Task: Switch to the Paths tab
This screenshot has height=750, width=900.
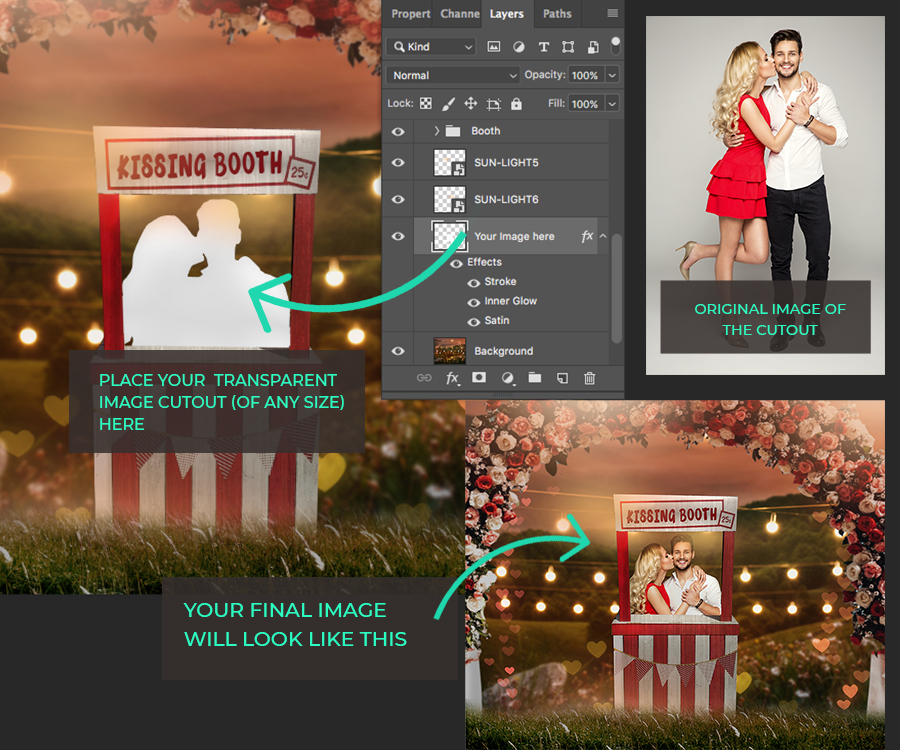Action: [557, 14]
